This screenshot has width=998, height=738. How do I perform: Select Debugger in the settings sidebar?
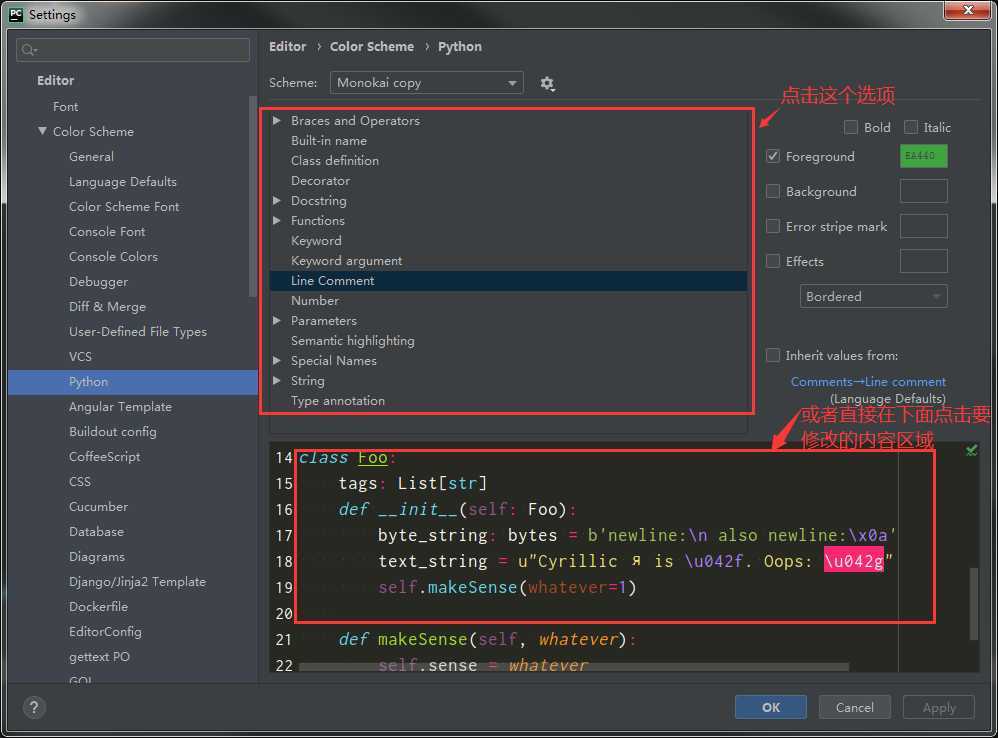(x=98, y=281)
